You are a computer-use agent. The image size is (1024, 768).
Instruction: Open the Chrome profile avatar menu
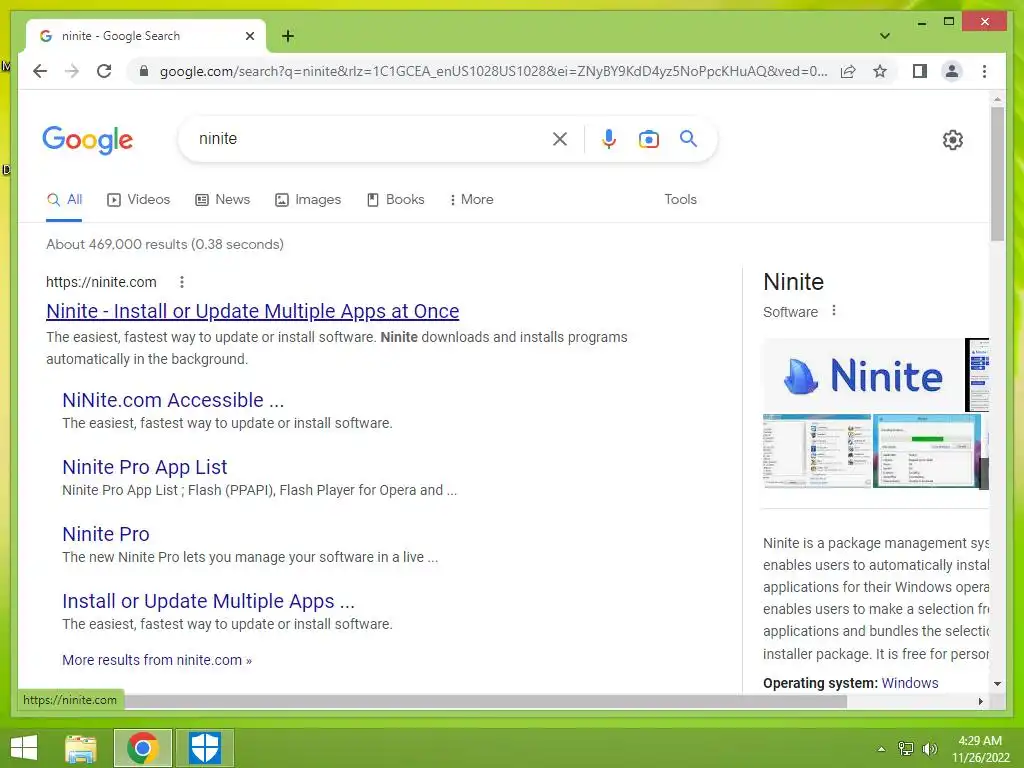click(x=952, y=71)
